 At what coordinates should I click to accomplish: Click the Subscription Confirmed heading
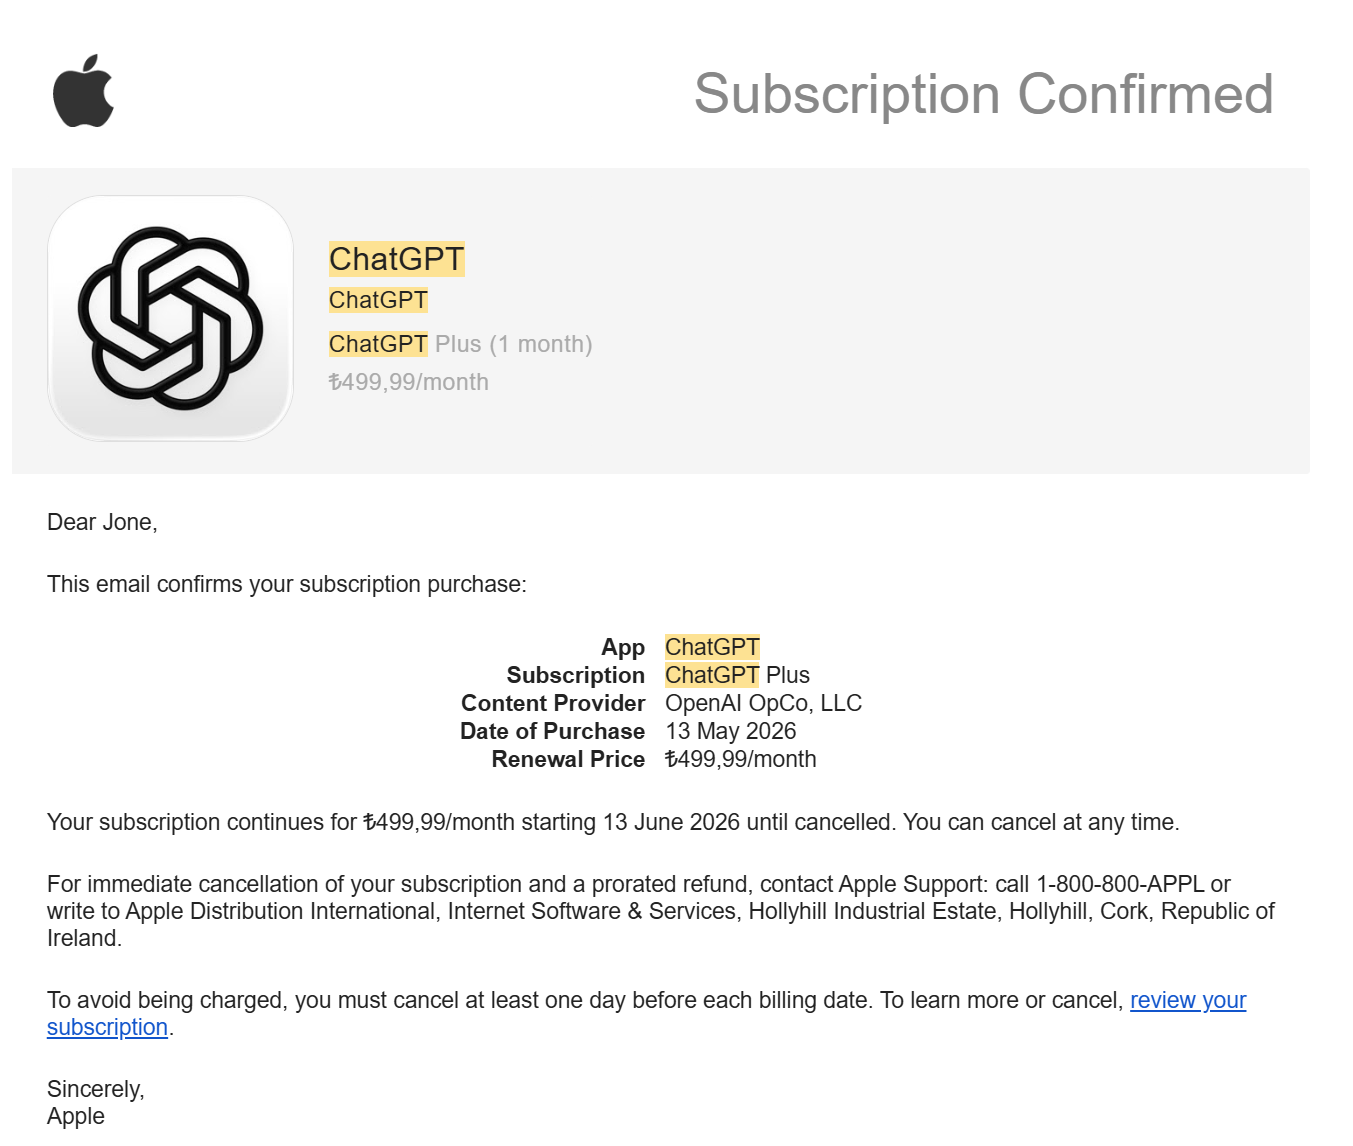[983, 94]
